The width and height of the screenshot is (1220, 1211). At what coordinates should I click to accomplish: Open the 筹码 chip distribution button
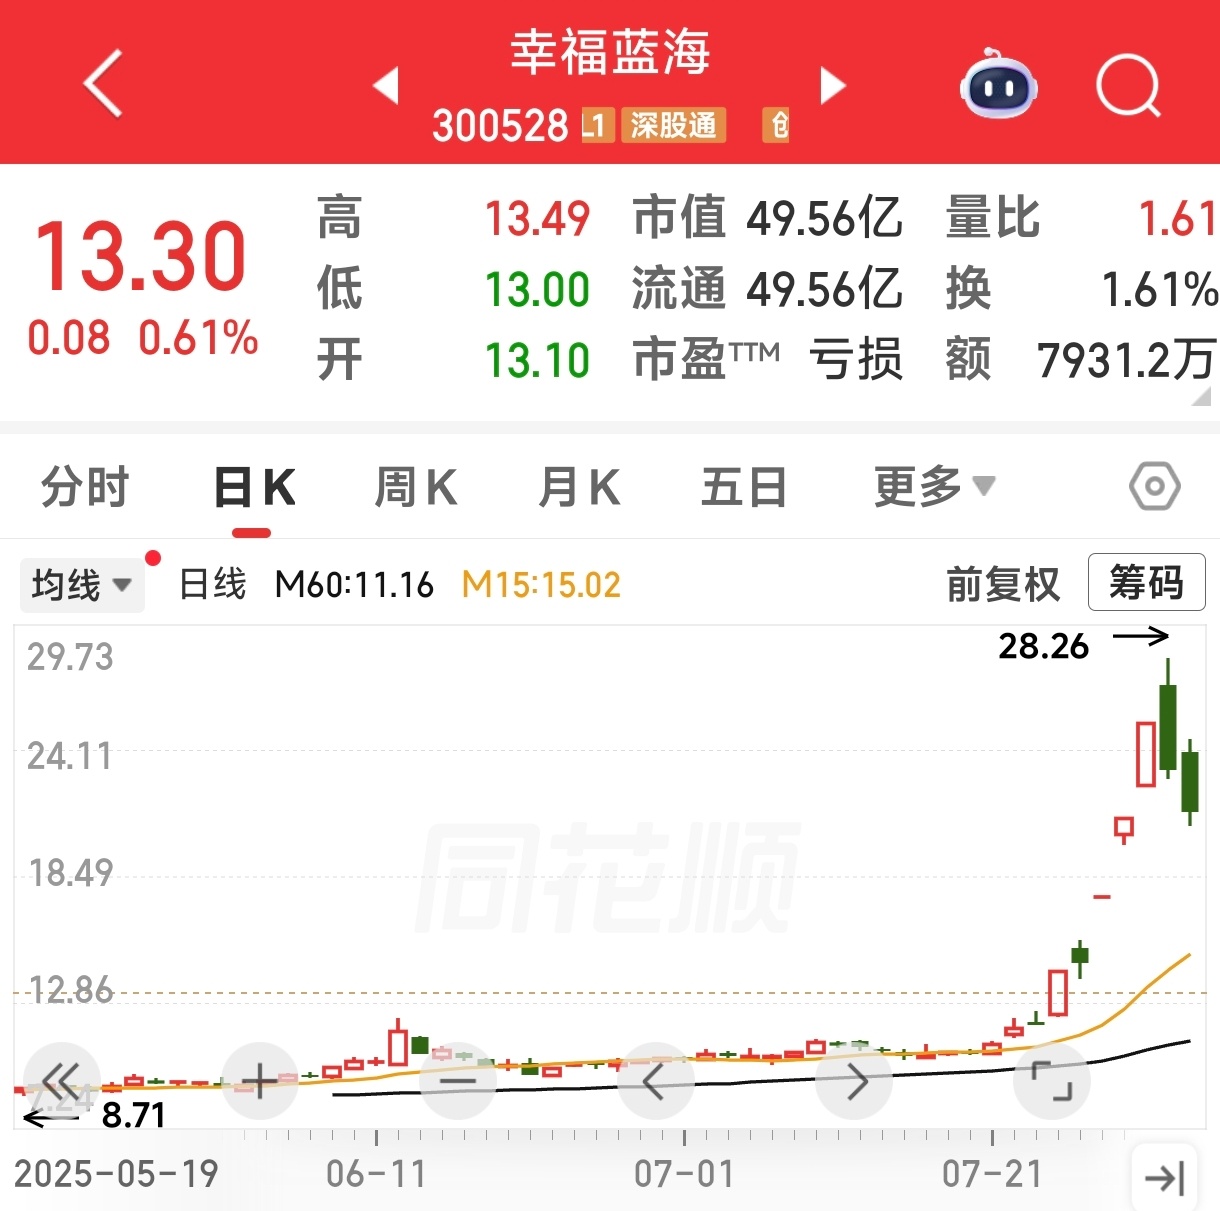[x=1146, y=582]
